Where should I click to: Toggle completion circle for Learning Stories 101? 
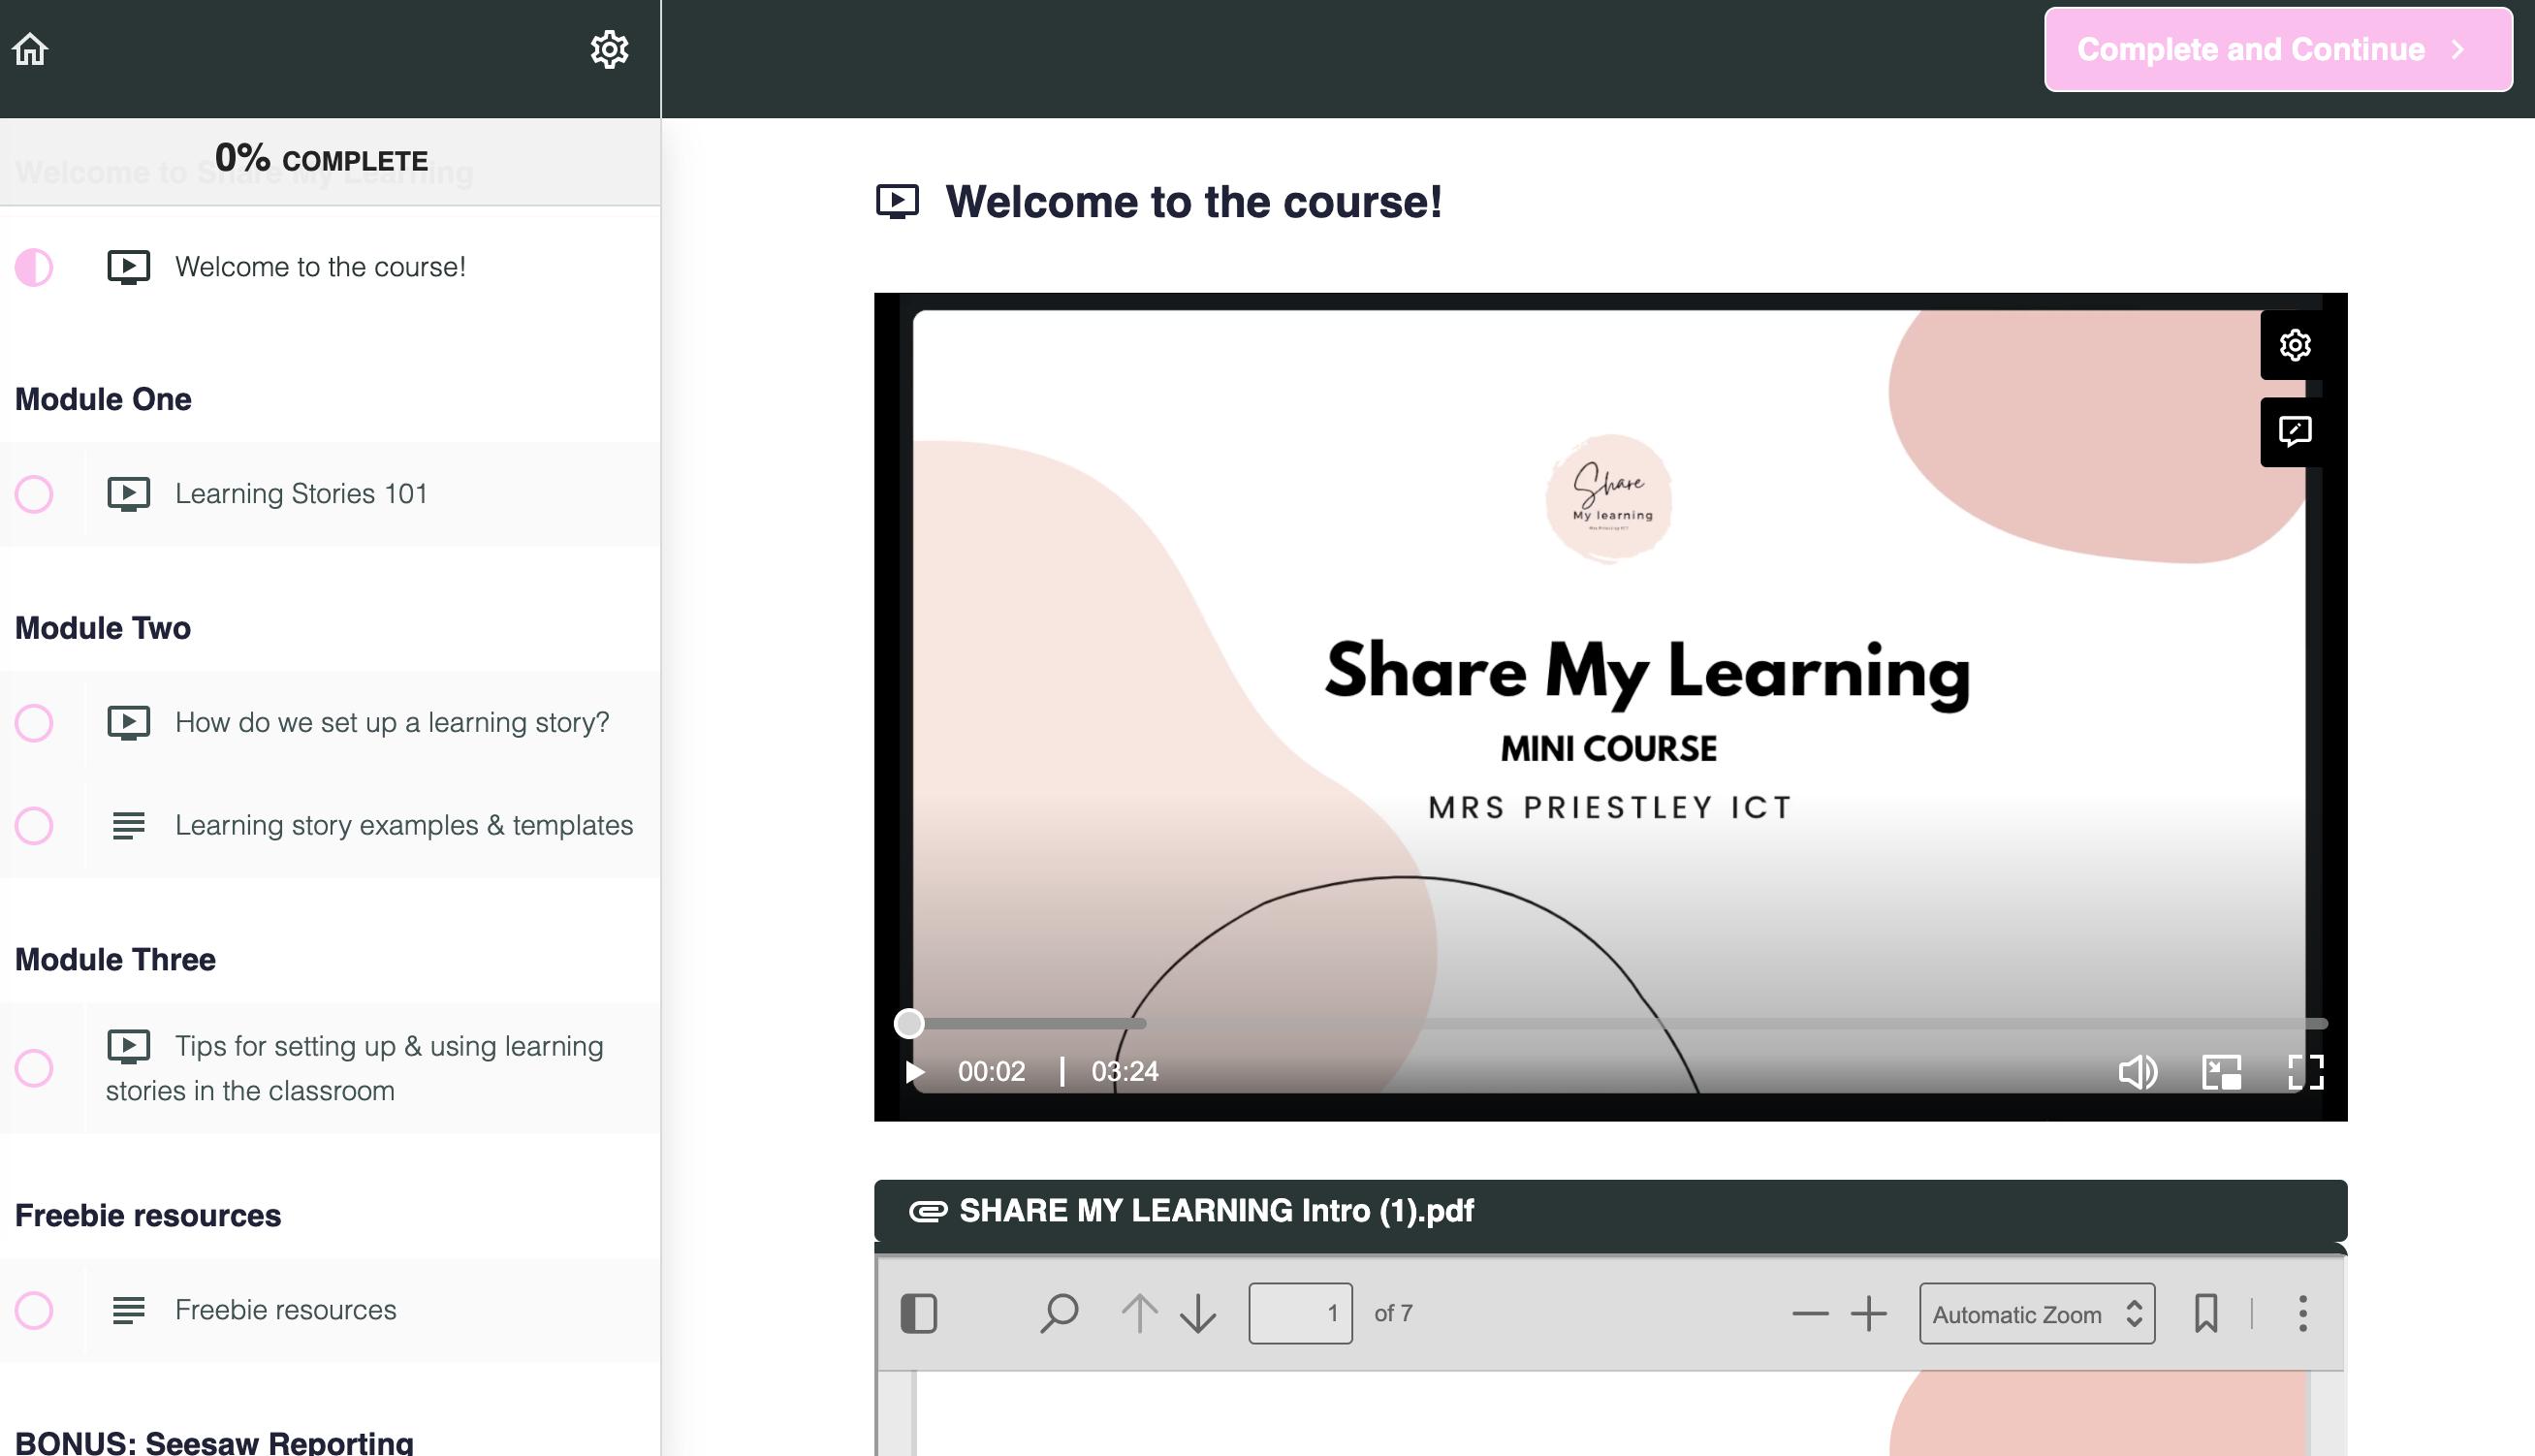(x=34, y=494)
